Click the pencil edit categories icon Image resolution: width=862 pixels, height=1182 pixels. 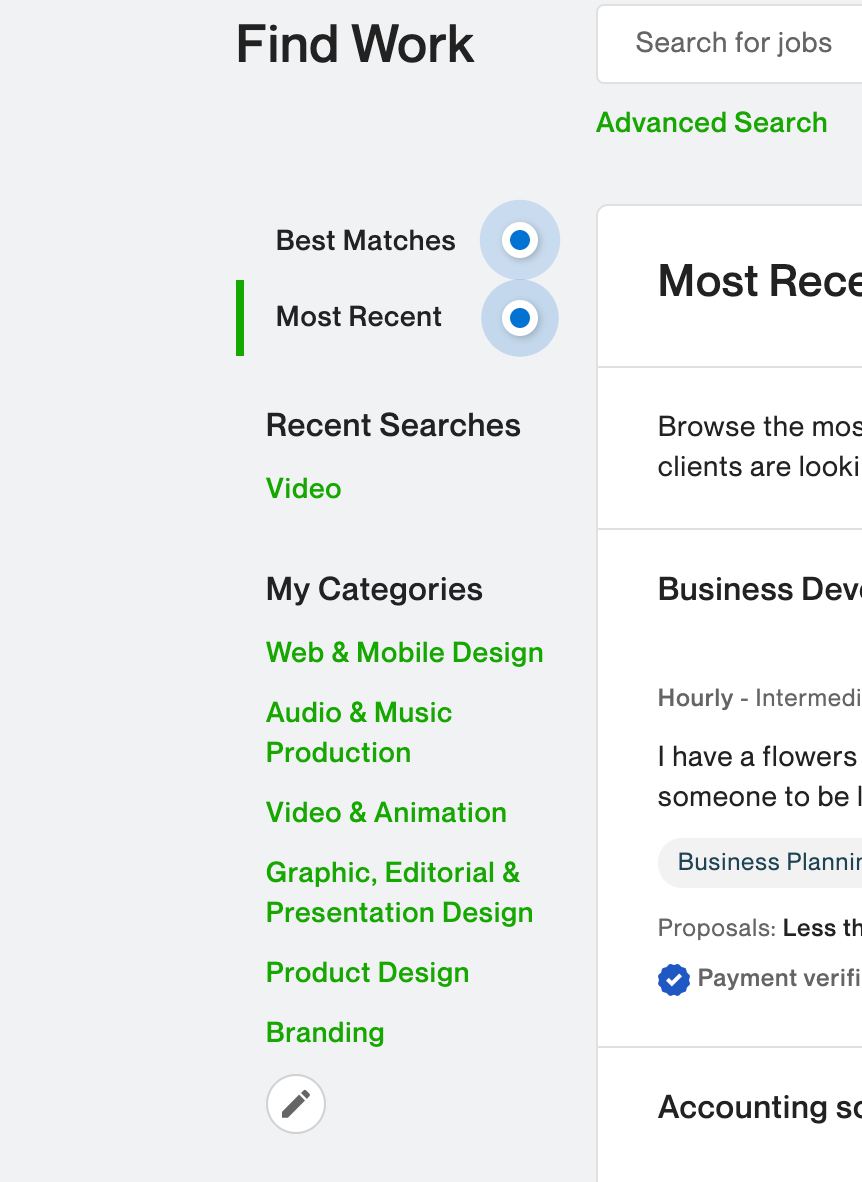[x=296, y=1104]
